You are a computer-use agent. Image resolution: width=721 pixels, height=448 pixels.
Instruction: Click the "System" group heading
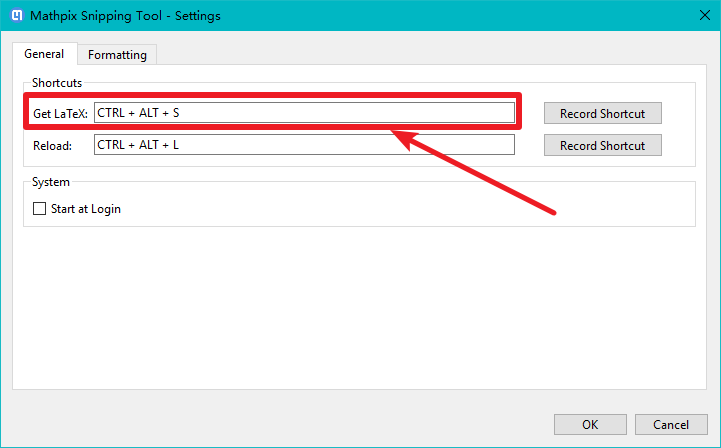coord(51,182)
